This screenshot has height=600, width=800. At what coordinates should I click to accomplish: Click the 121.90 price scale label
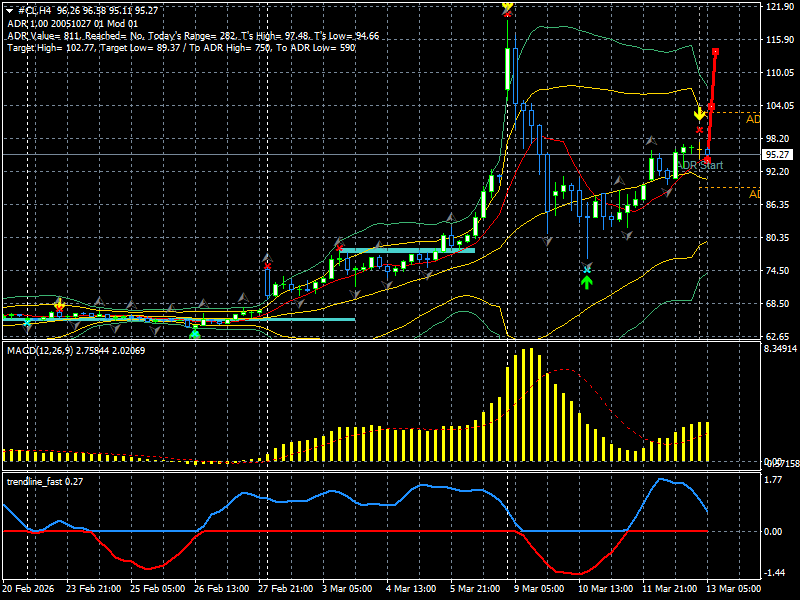point(780,6)
